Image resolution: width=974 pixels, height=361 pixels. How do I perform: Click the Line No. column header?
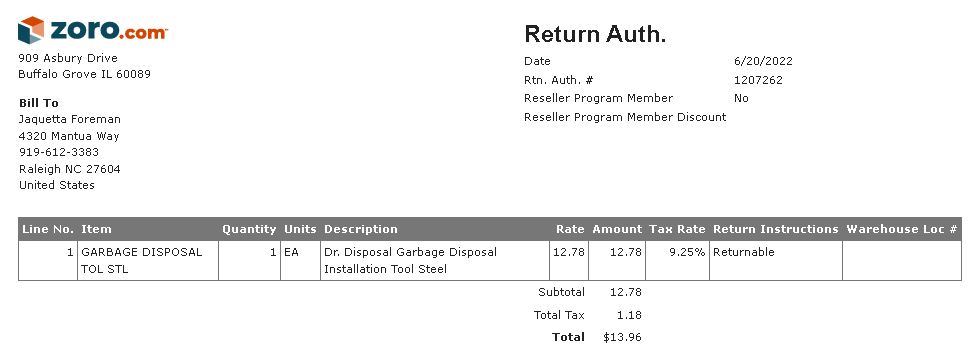point(48,229)
